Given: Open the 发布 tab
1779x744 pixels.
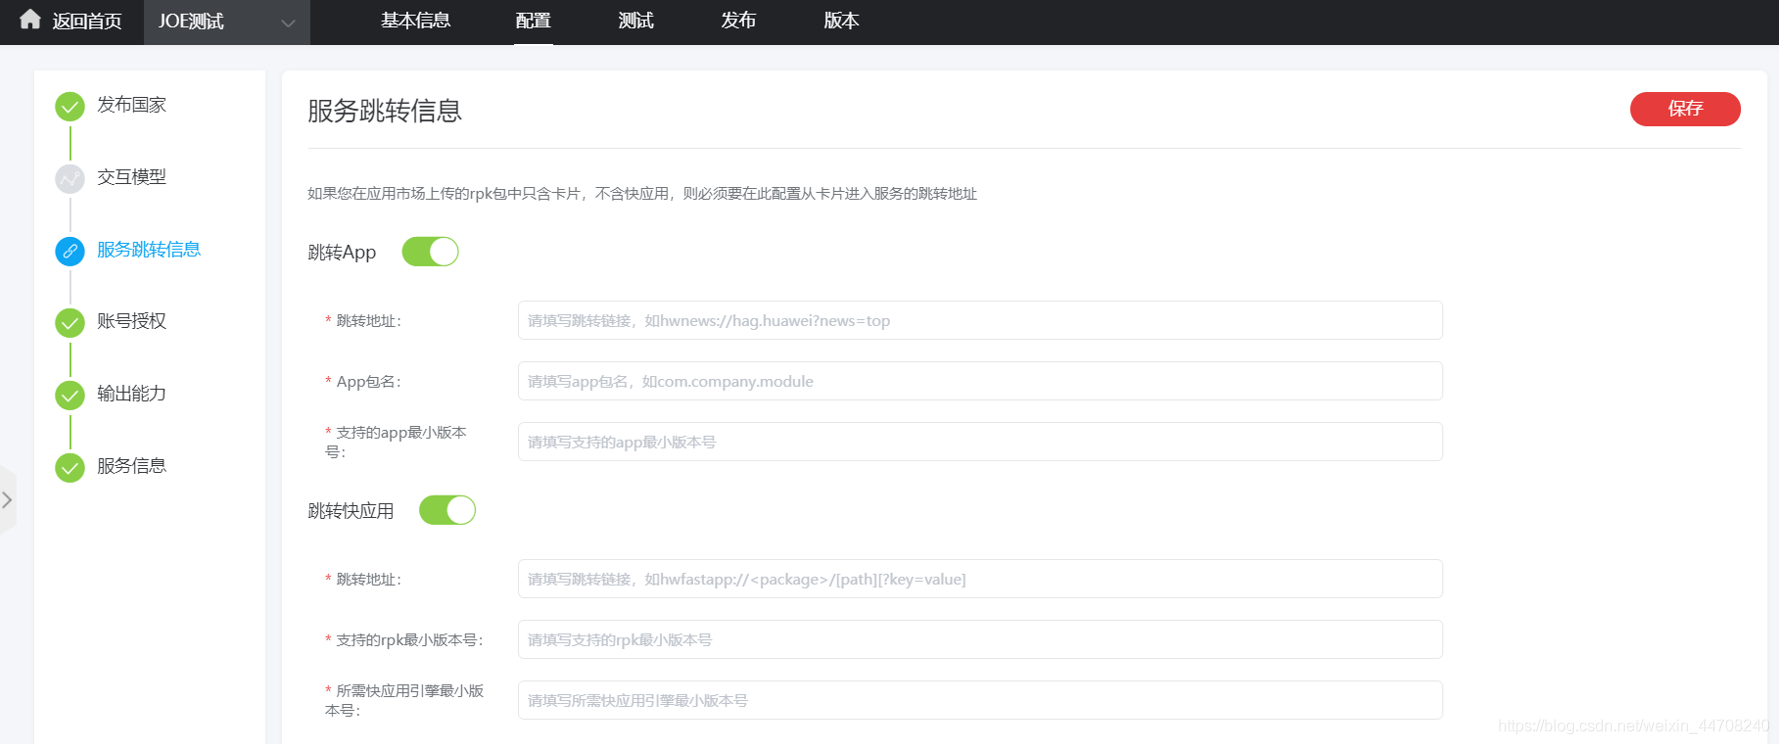Looking at the screenshot, I should 738,21.
